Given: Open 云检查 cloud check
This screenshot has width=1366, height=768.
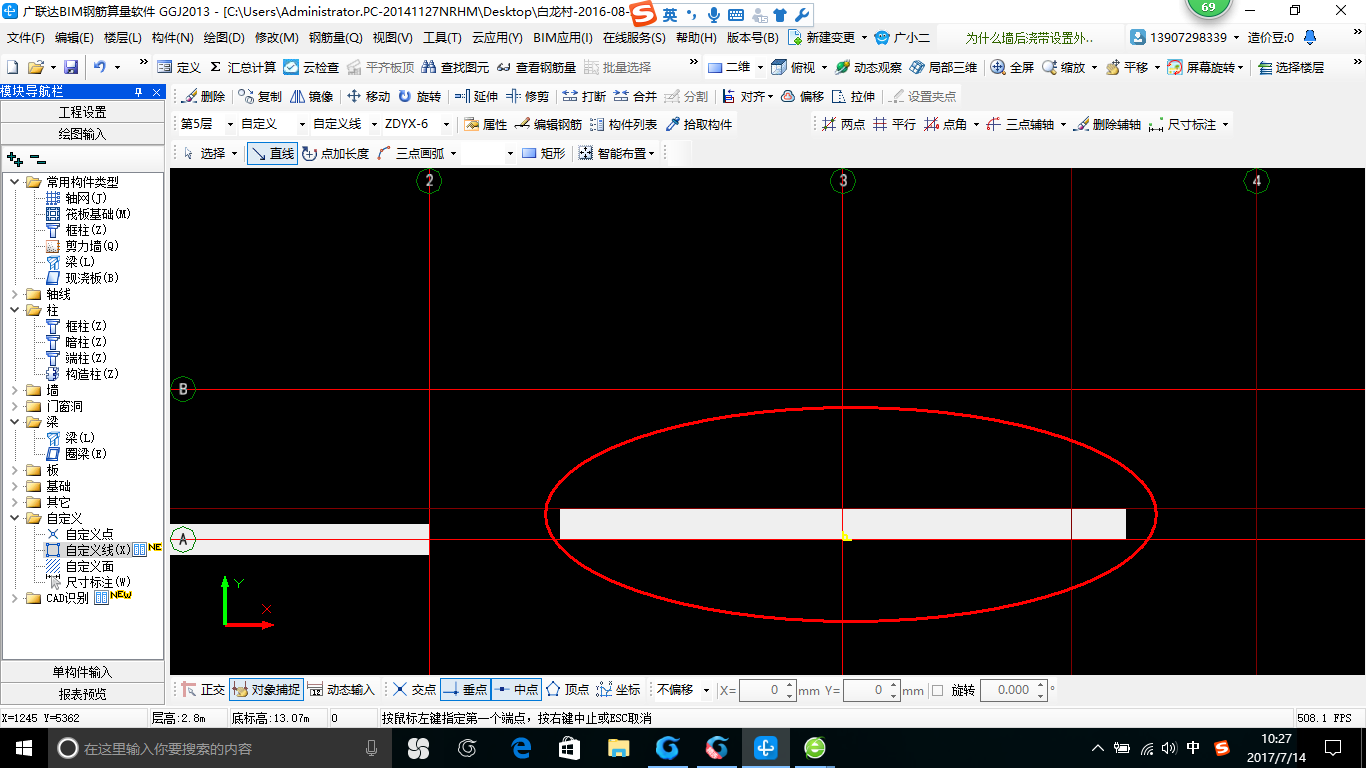Looking at the screenshot, I should [311, 67].
